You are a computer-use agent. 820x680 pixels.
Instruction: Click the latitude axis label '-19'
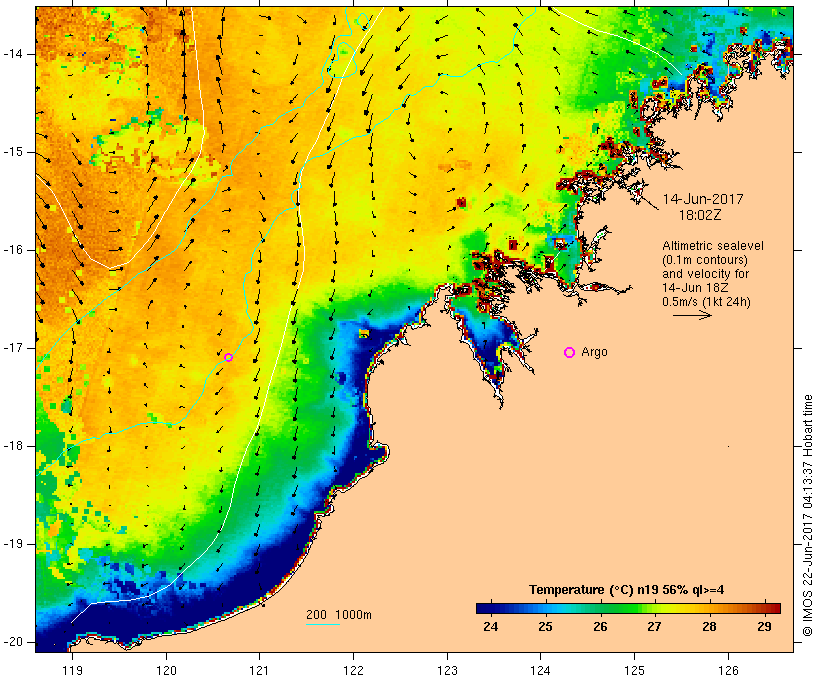pos(13,544)
